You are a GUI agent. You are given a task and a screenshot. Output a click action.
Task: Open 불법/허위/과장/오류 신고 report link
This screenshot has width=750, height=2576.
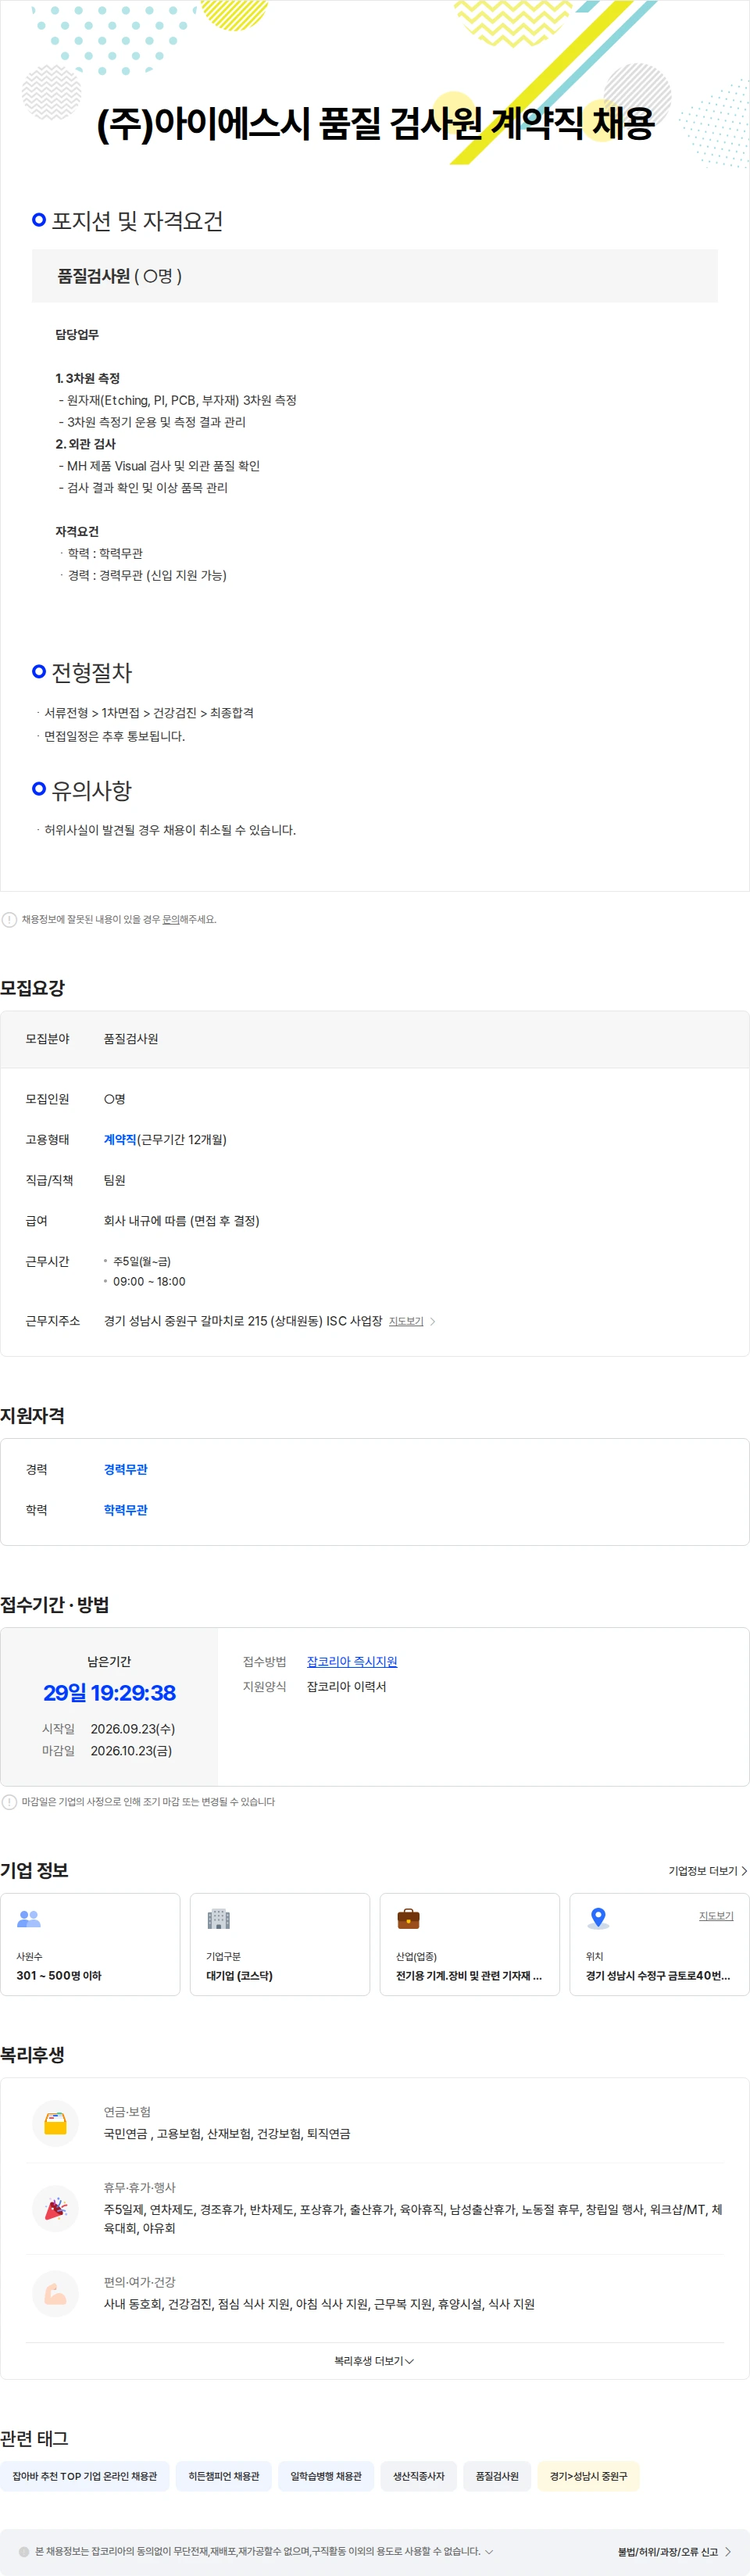(x=674, y=2551)
